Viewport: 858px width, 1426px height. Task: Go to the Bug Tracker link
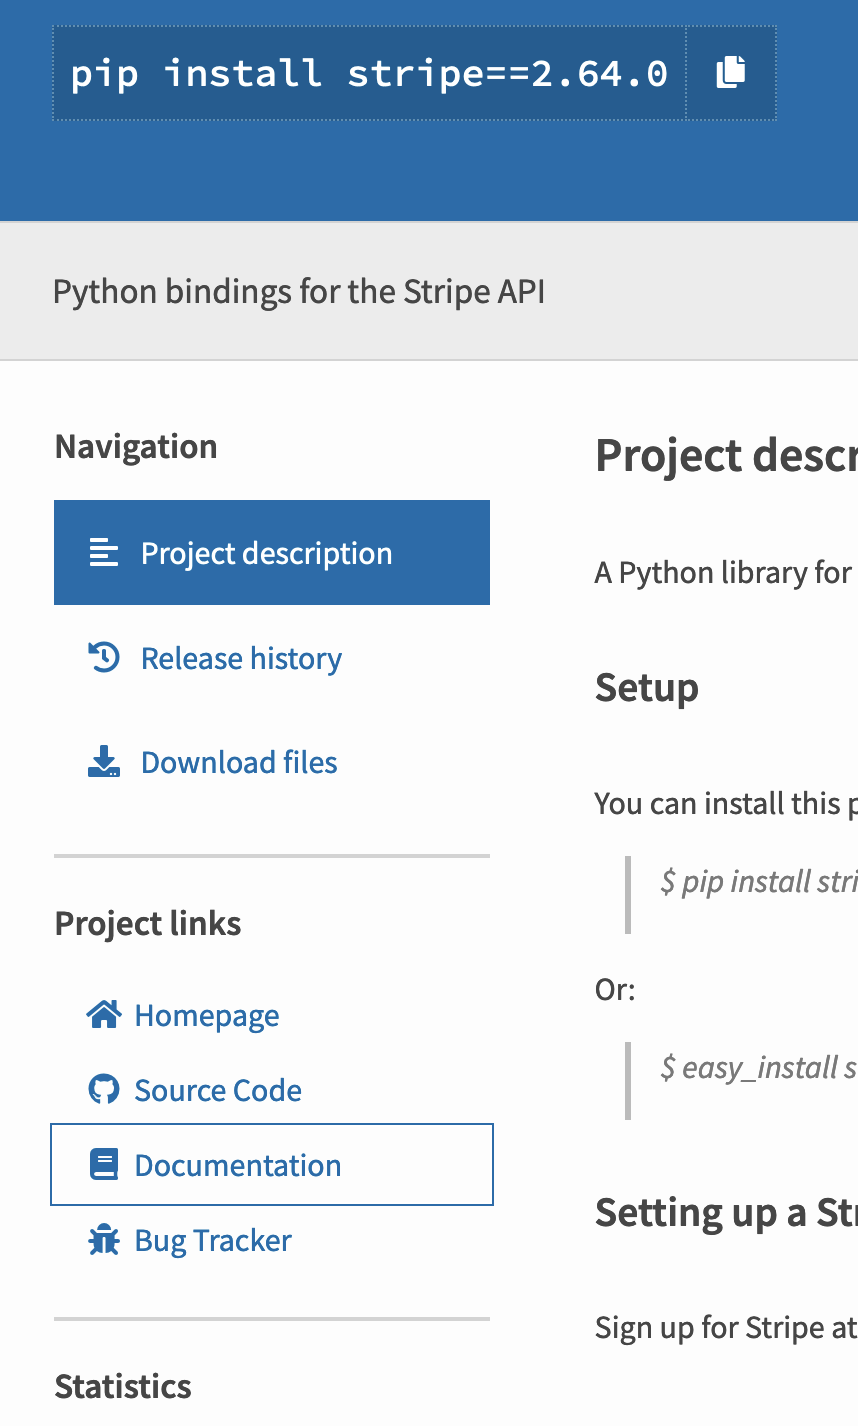(x=213, y=1241)
